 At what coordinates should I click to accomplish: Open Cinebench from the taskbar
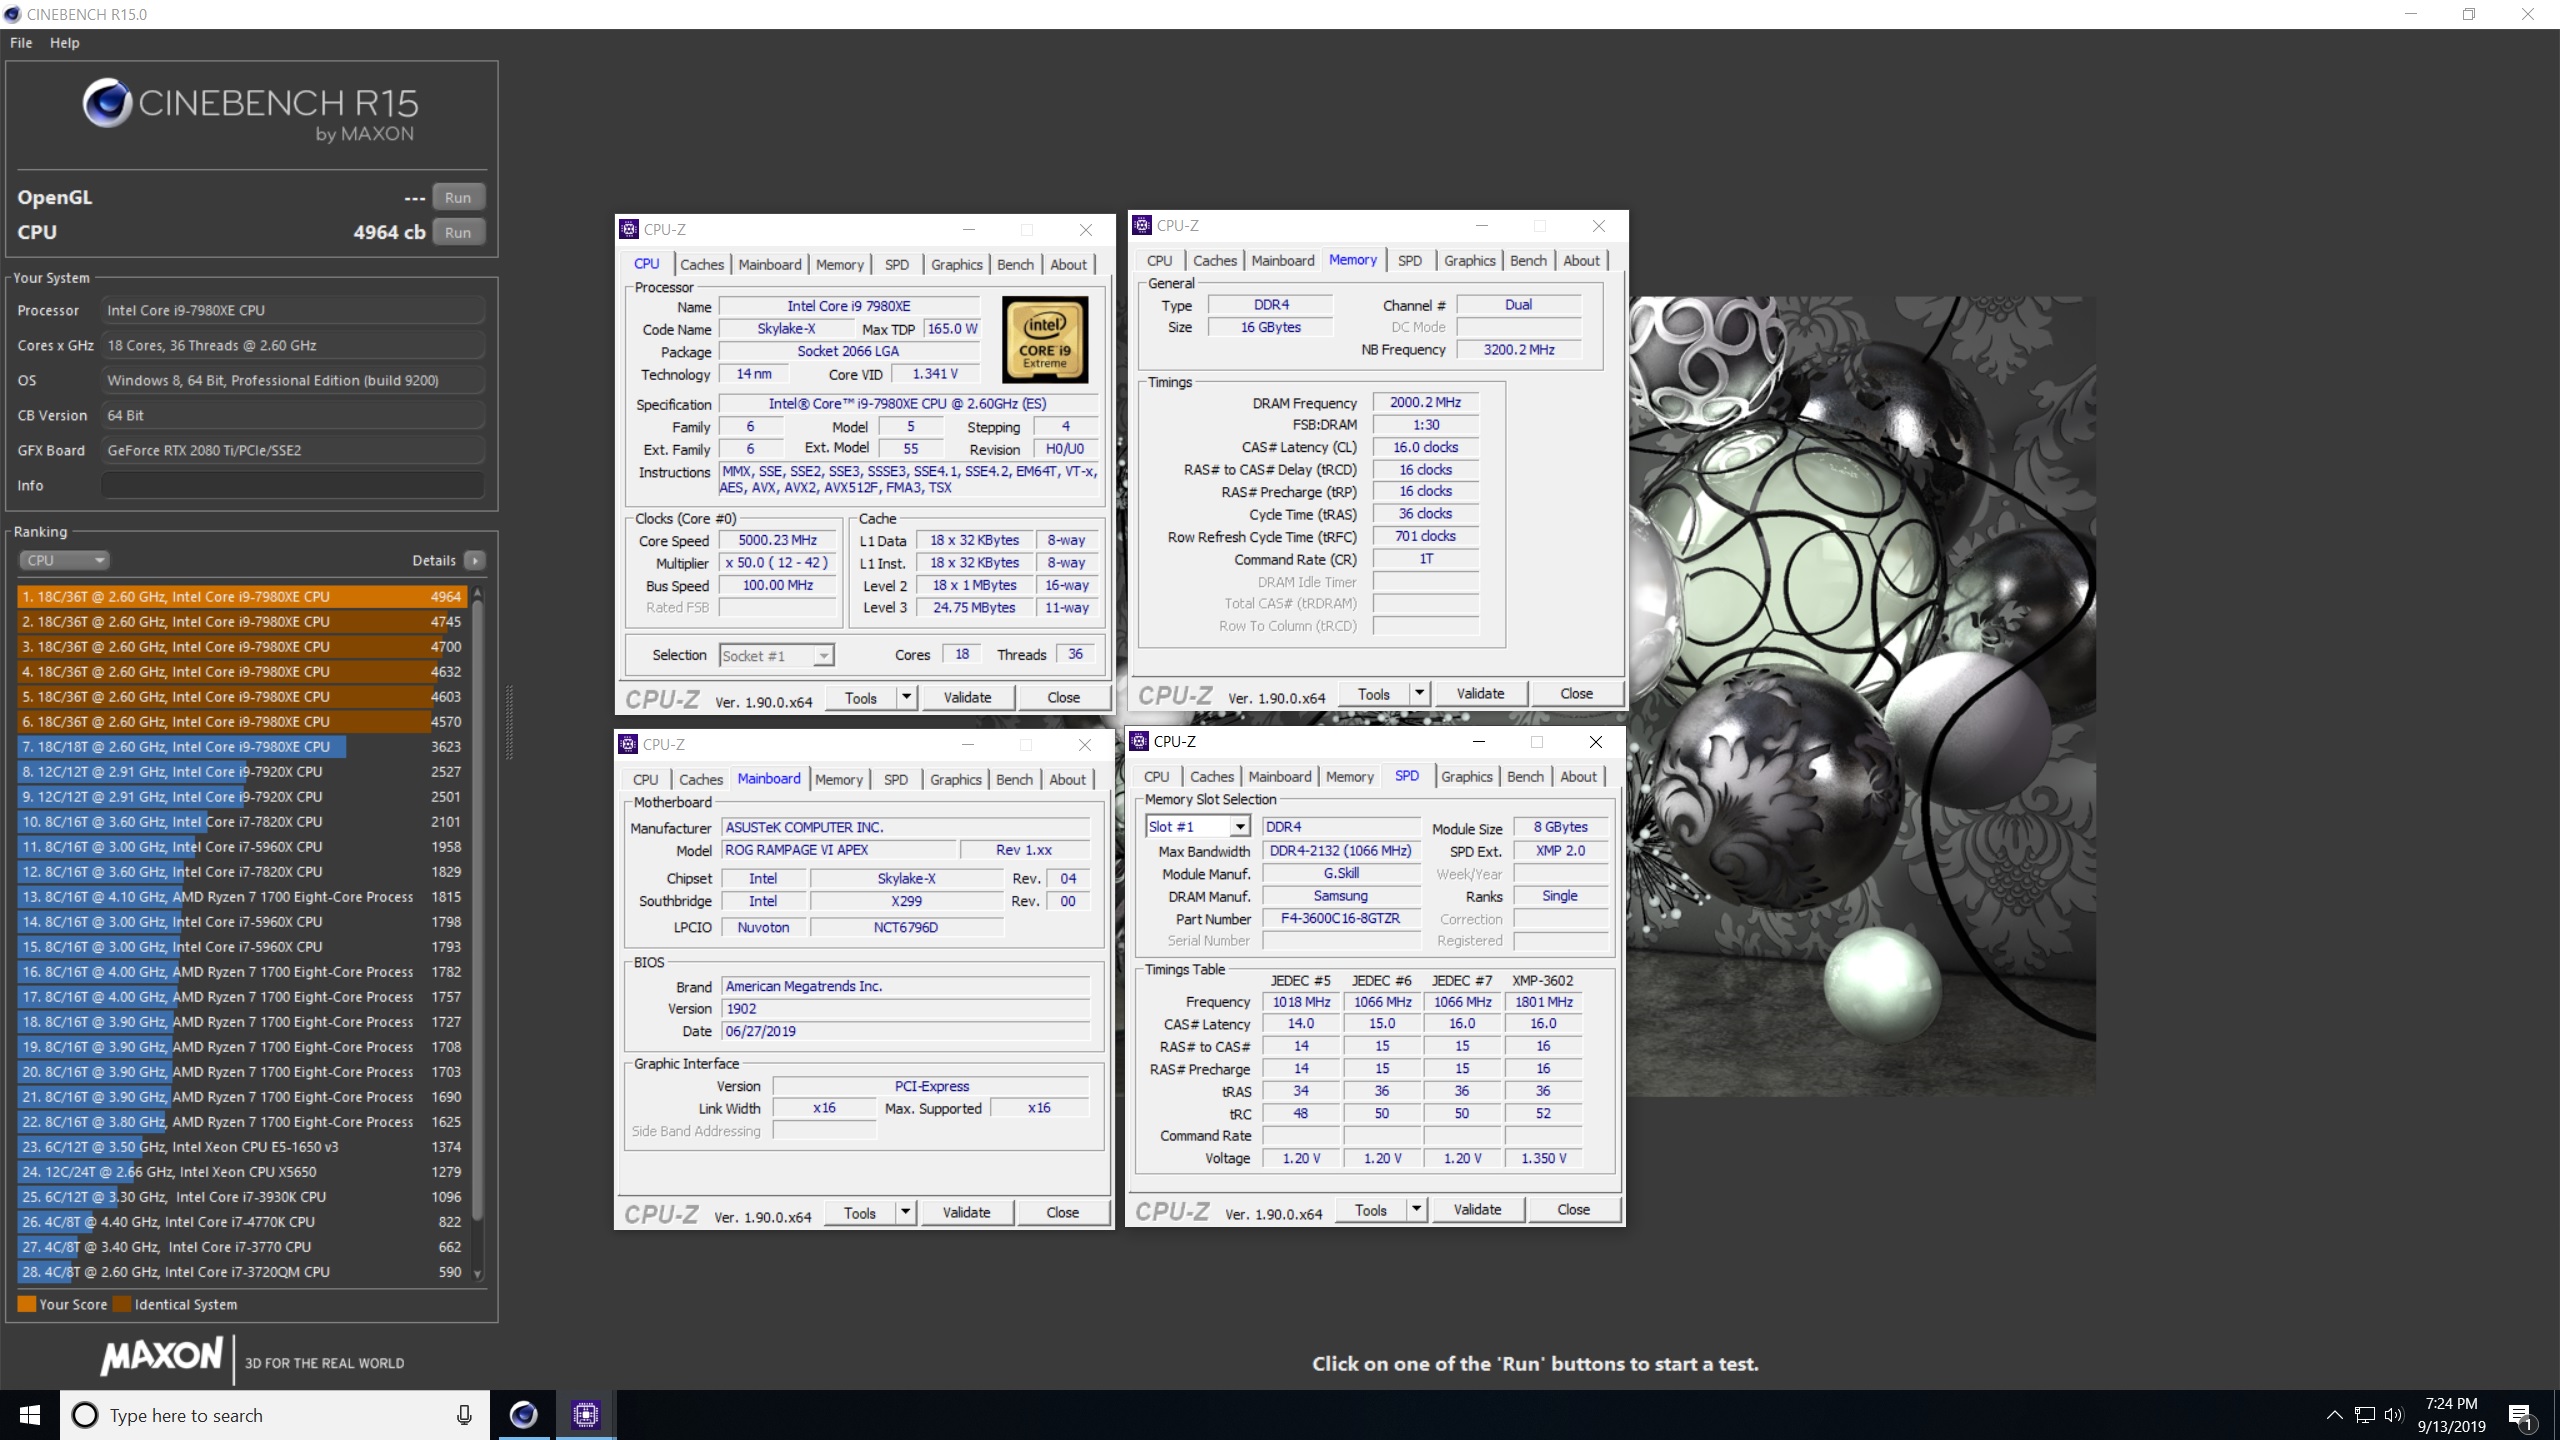523,1415
